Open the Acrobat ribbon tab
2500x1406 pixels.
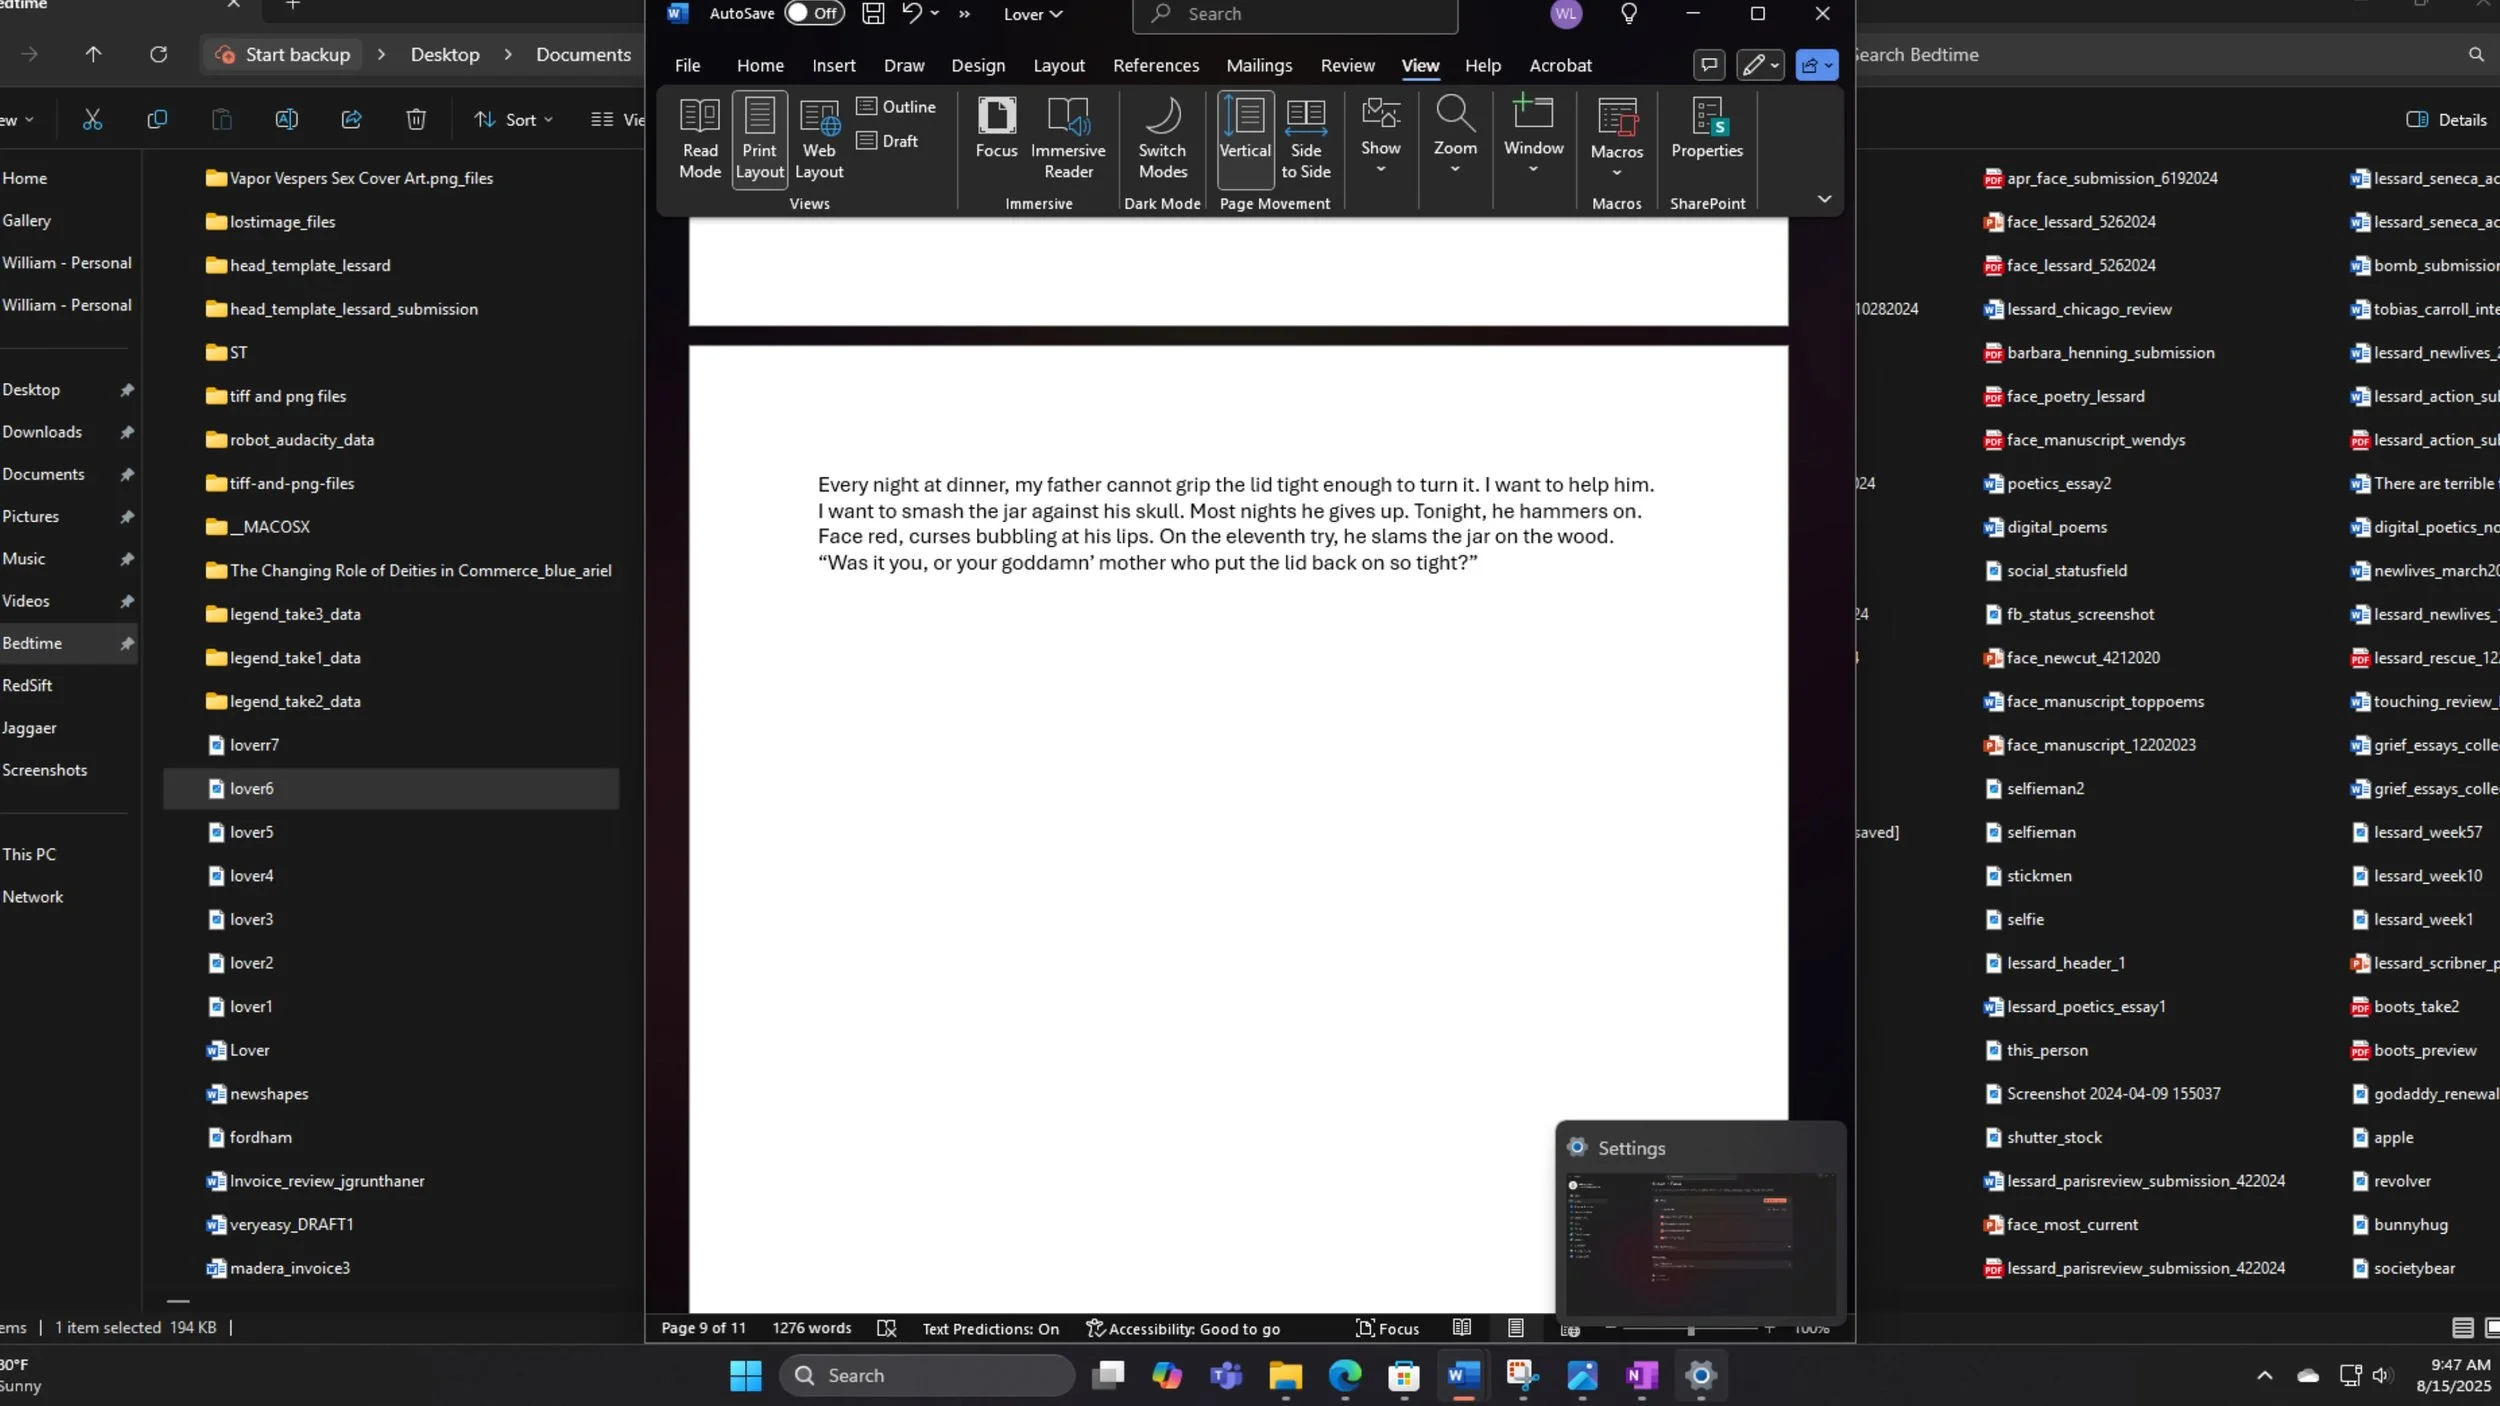1560,65
